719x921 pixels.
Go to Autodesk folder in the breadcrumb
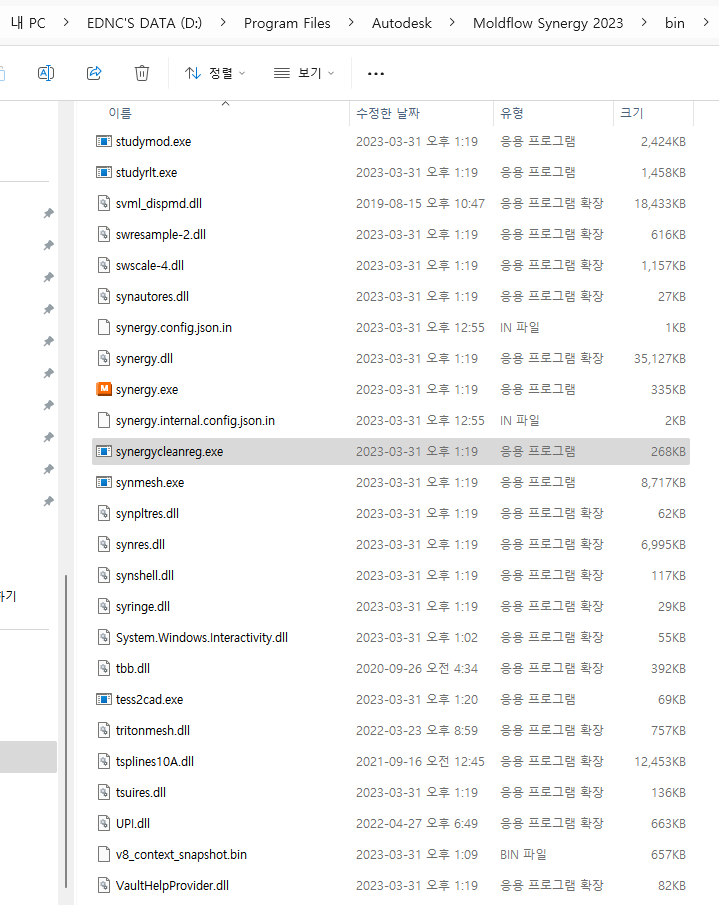click(x=402, y=23)
